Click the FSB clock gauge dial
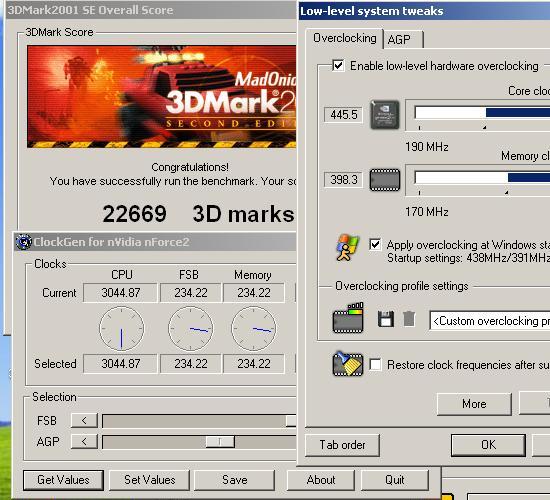This screenshot has width=550, height=500. (190, 328)
